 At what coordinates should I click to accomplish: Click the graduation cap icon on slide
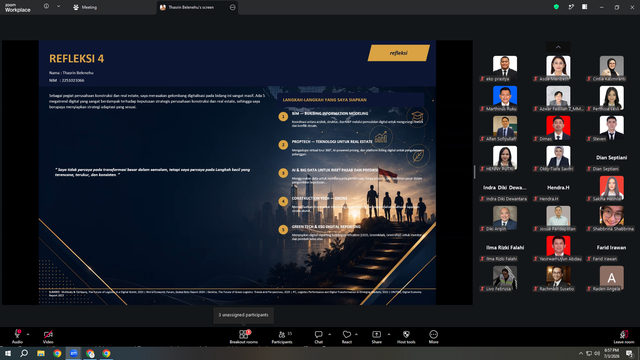417,117
